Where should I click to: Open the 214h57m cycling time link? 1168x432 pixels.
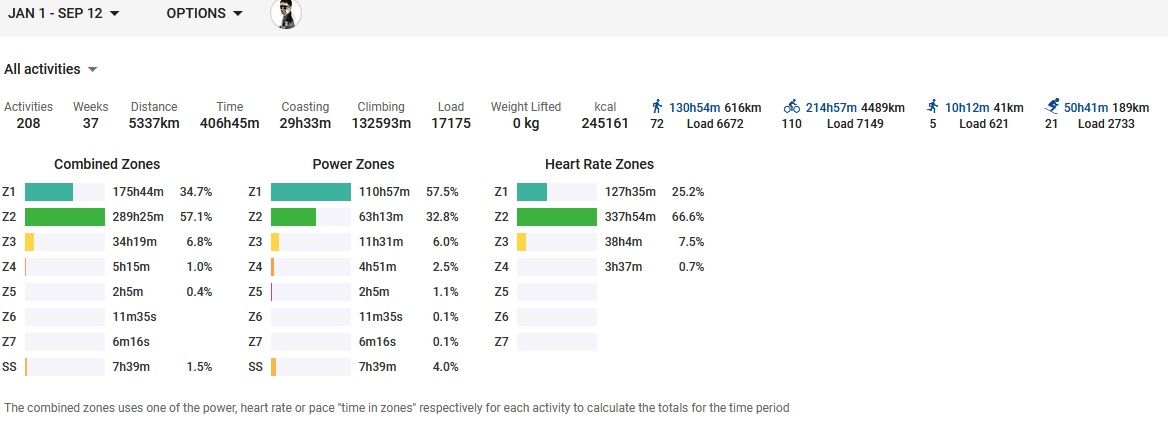tap(832, 107)
